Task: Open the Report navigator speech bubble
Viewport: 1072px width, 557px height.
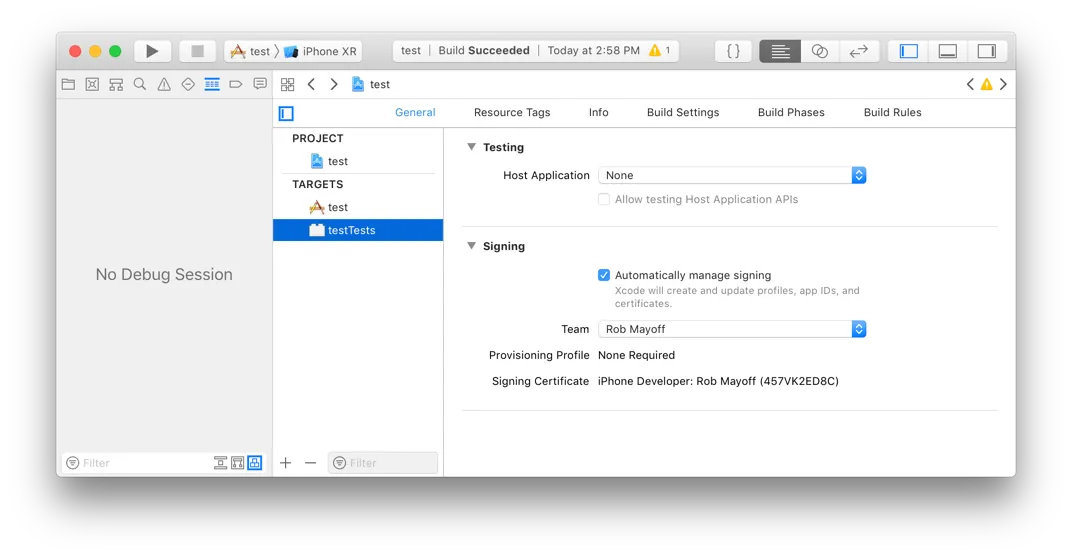Action: (260, 84)
